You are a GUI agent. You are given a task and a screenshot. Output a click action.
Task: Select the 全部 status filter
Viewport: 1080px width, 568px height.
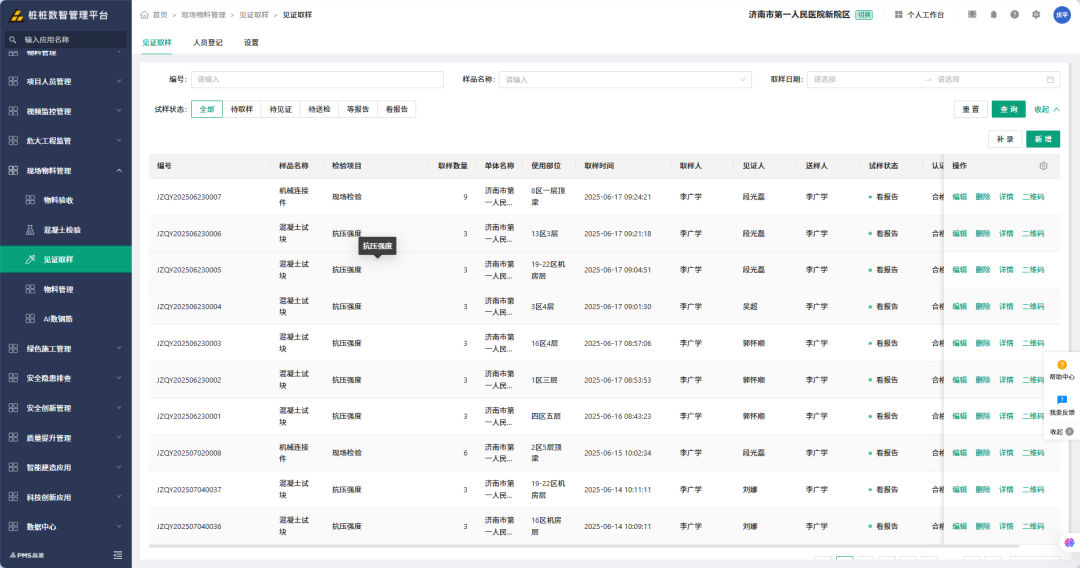pyautogui.click(x=207, y=109)
